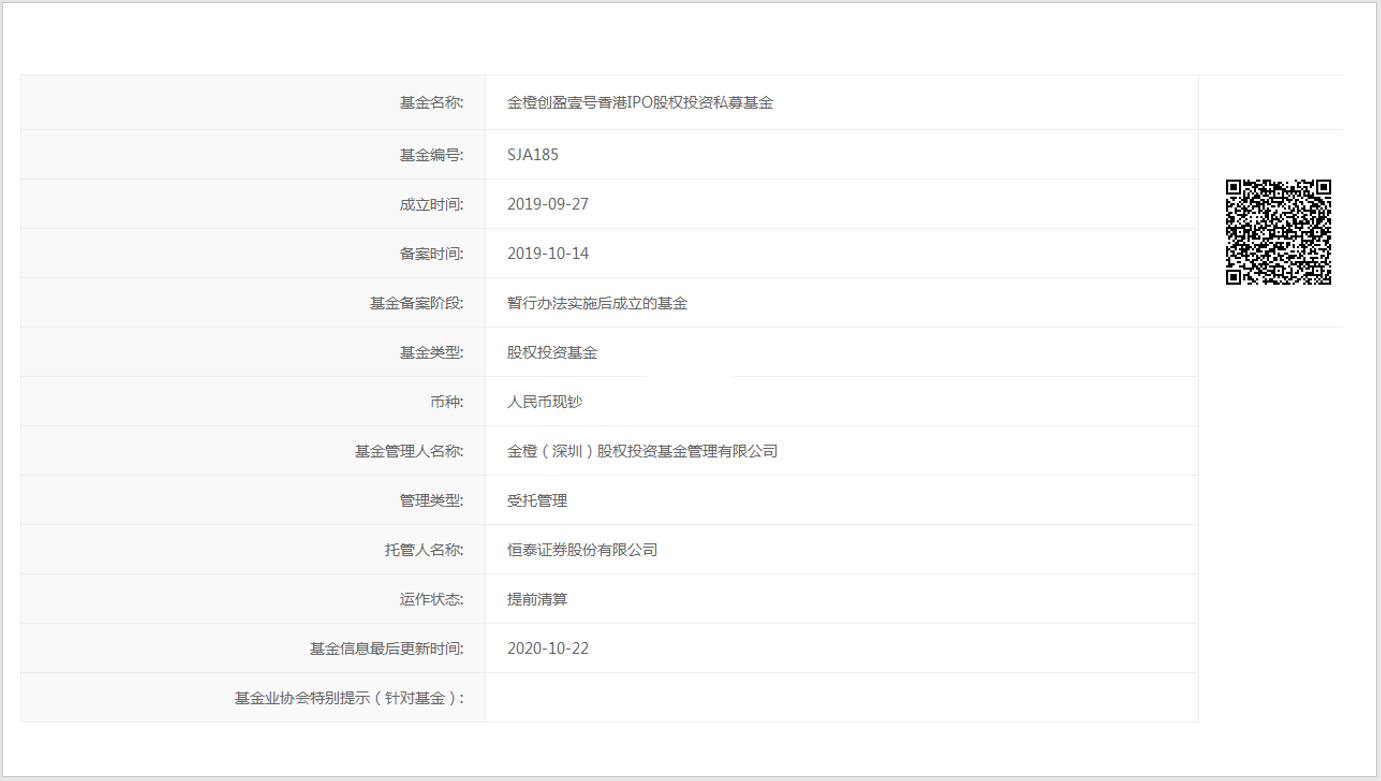The height and width of the screenshot is (781, 1381).
Task: Click the 管理类型 label
Action: (x=432, y=500)
